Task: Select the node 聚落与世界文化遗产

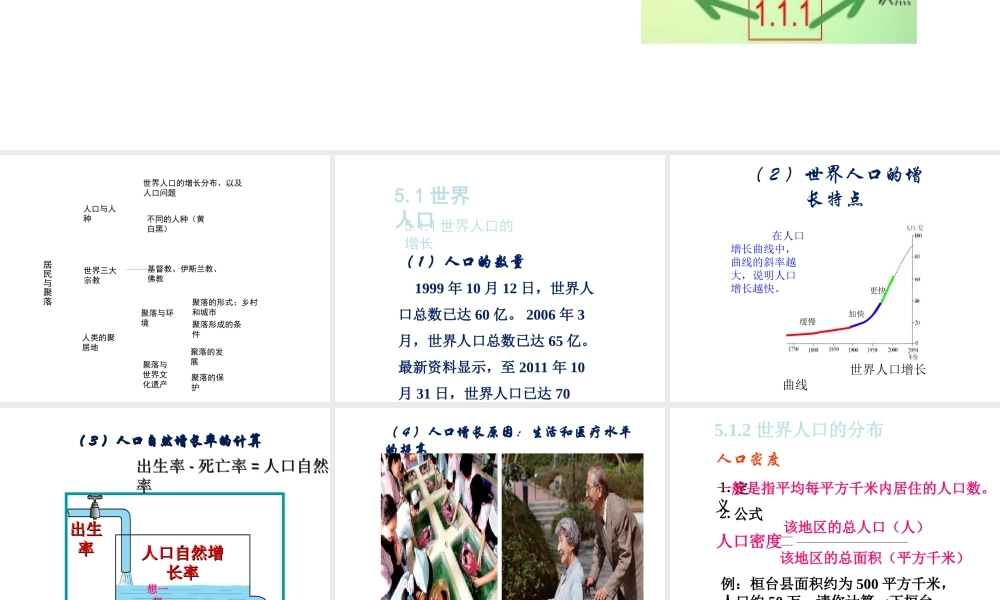Action: [x=155, y=374]
